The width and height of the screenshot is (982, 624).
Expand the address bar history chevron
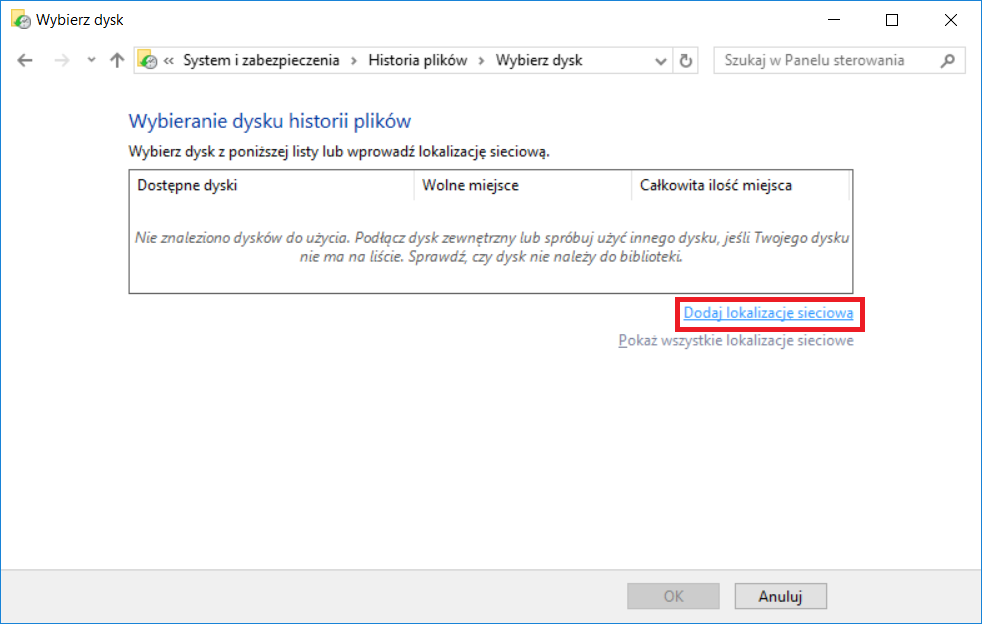(660, 61)
